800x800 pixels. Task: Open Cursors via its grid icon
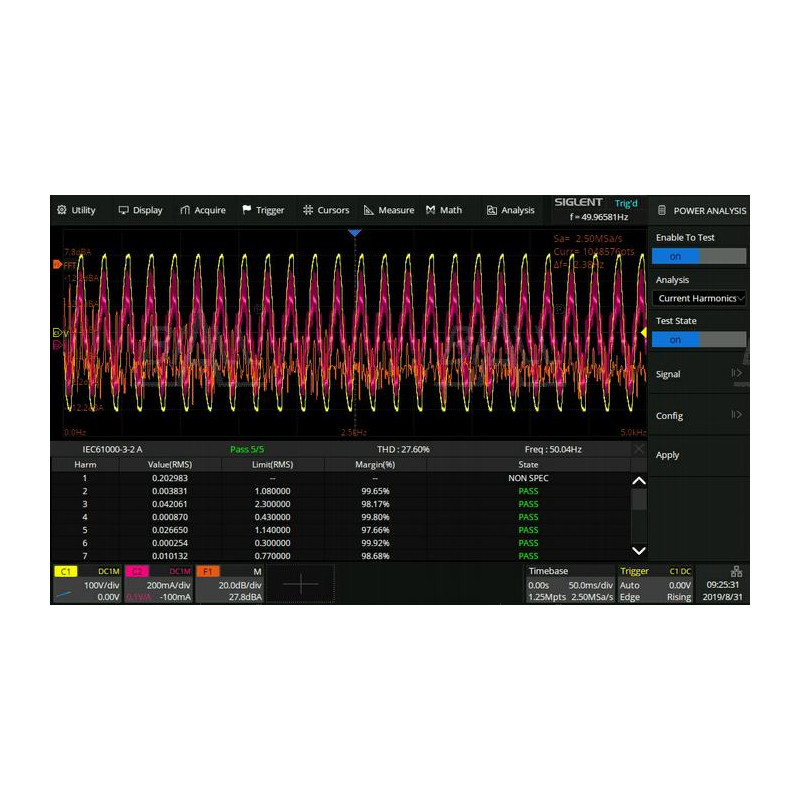click(x=308, y=210)
